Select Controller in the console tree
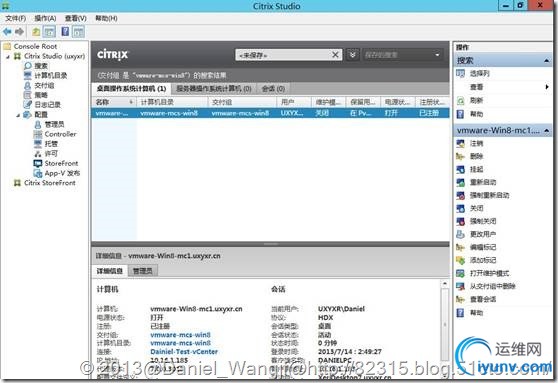 (60, 134)
